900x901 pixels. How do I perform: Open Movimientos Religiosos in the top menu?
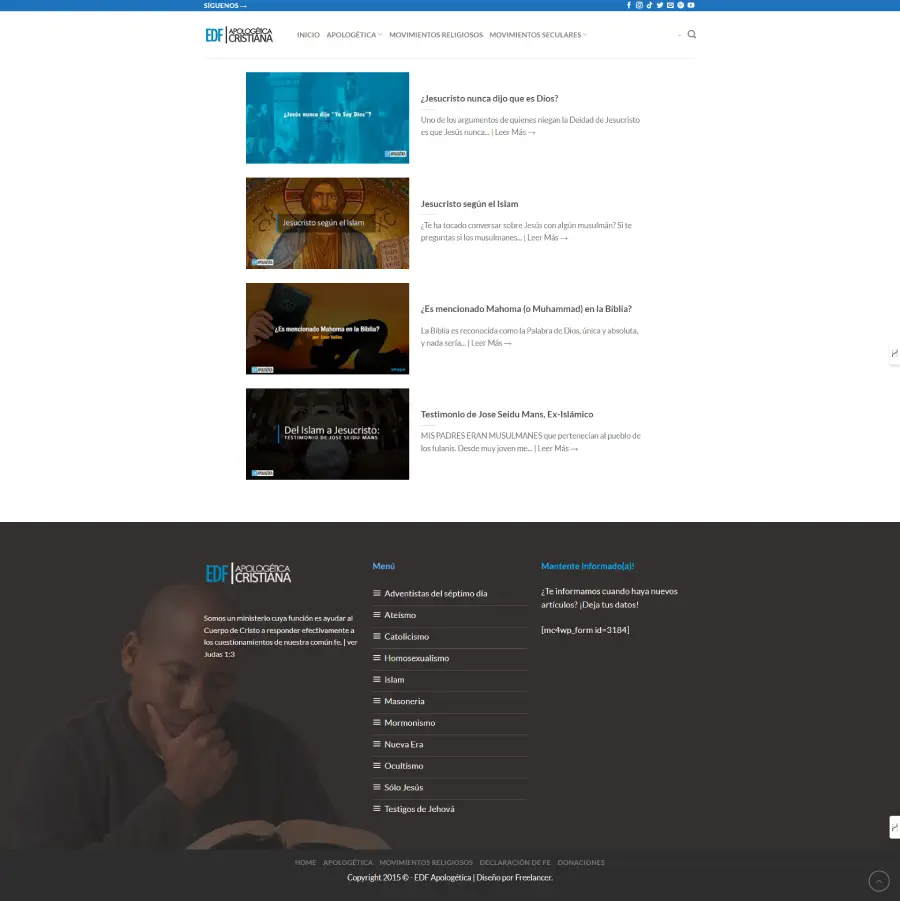(435, 35)
